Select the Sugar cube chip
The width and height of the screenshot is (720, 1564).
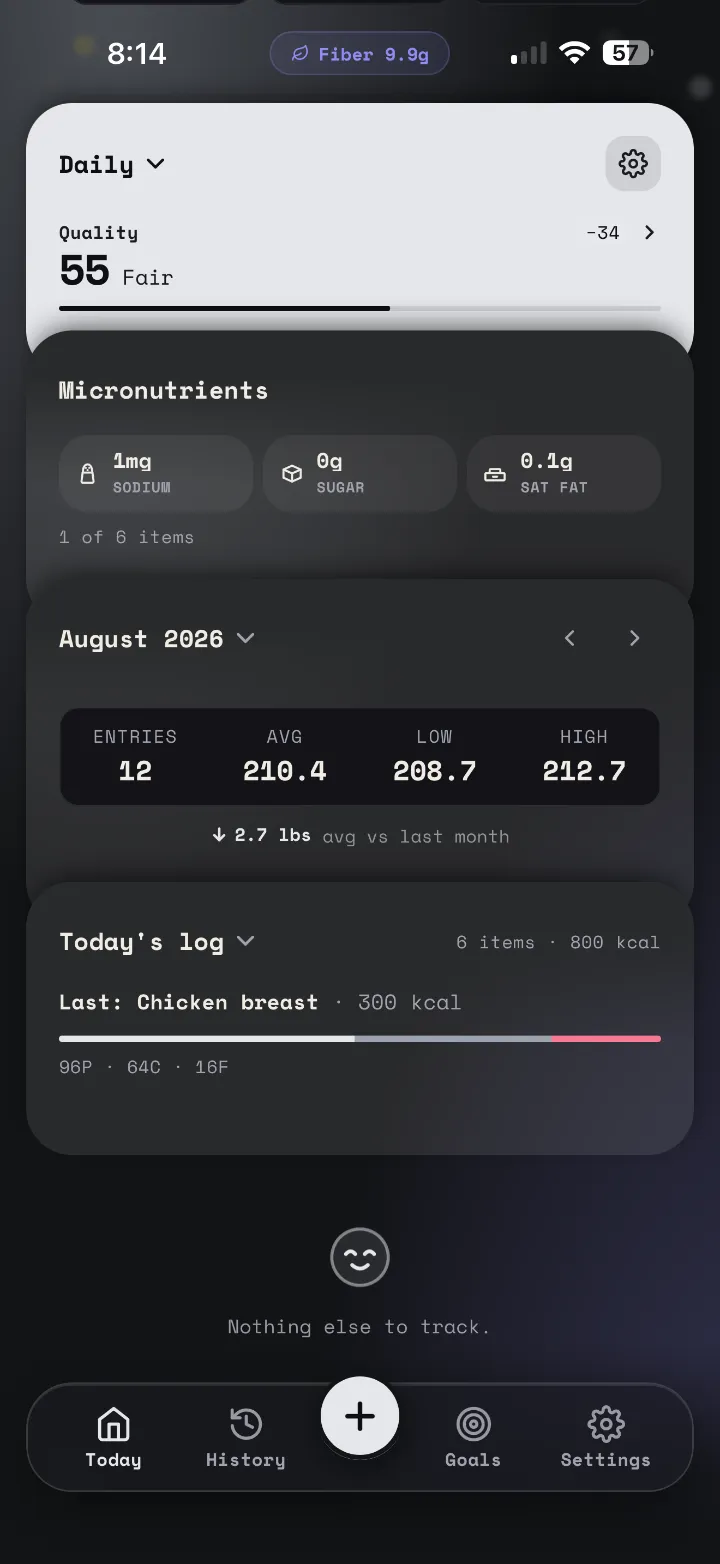tap(360, 473)
